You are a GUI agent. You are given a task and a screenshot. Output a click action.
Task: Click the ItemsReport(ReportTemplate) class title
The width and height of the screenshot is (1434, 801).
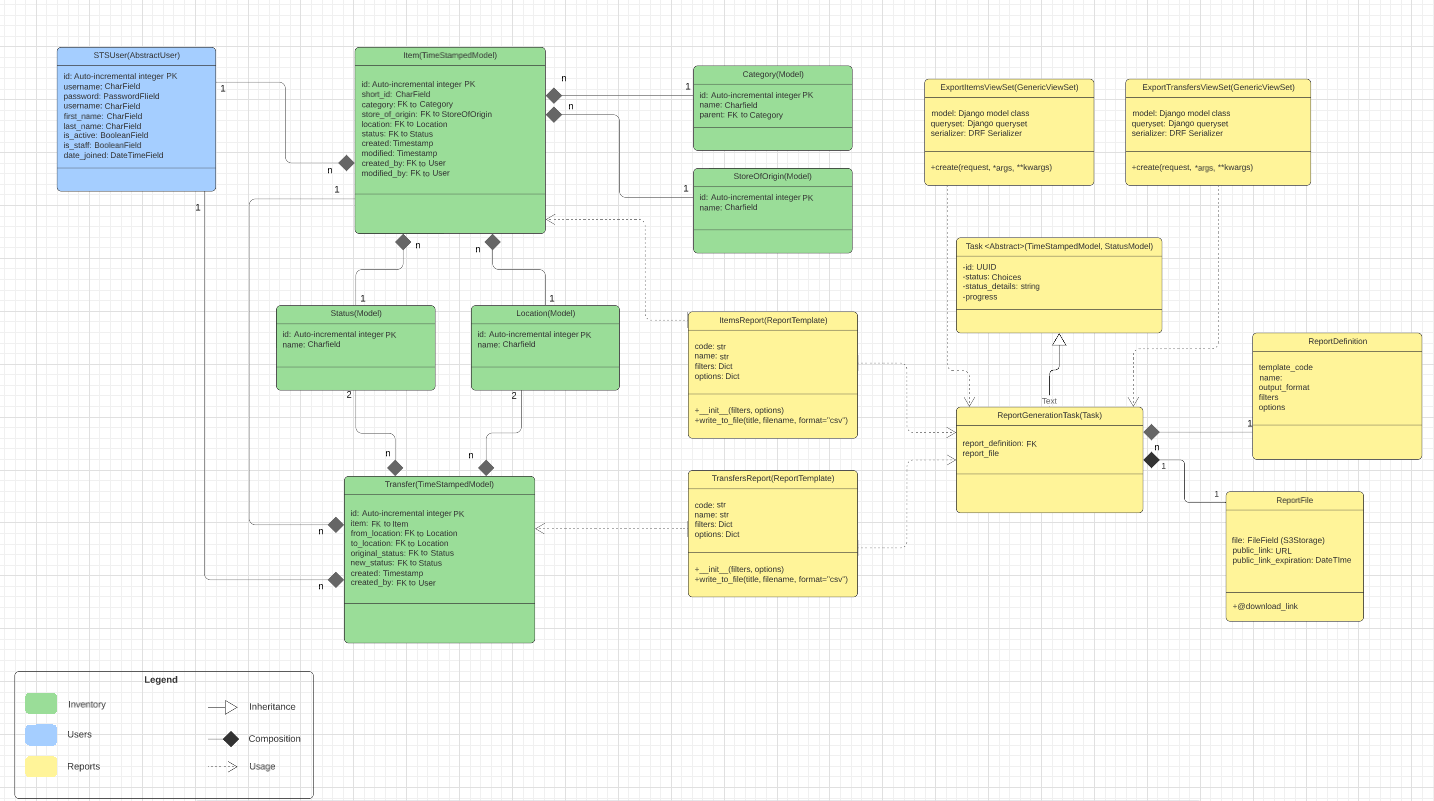click(x=772, y=320)
